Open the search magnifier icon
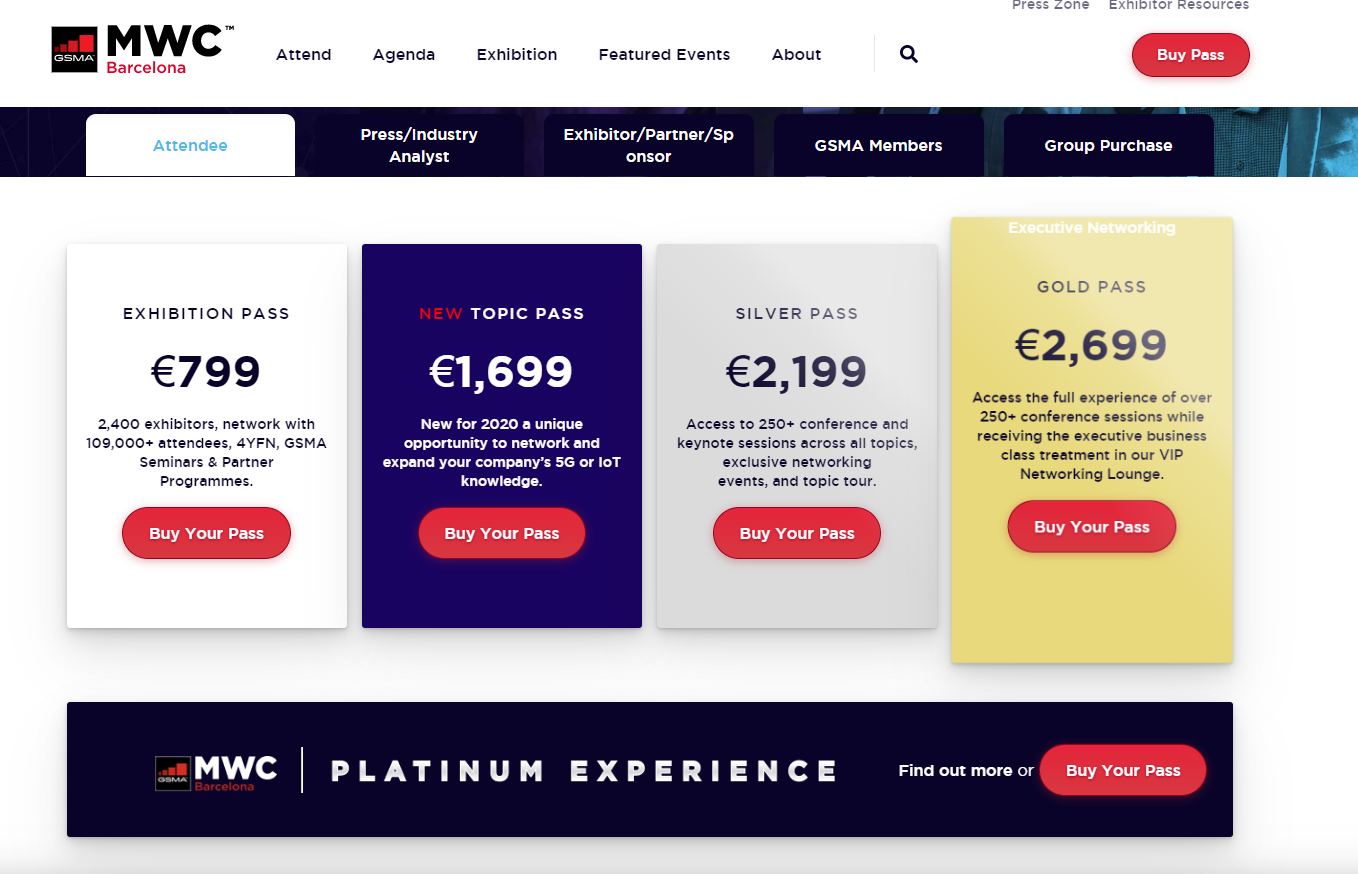Screen dimensions: 1358x874 (x=908, y=54)
